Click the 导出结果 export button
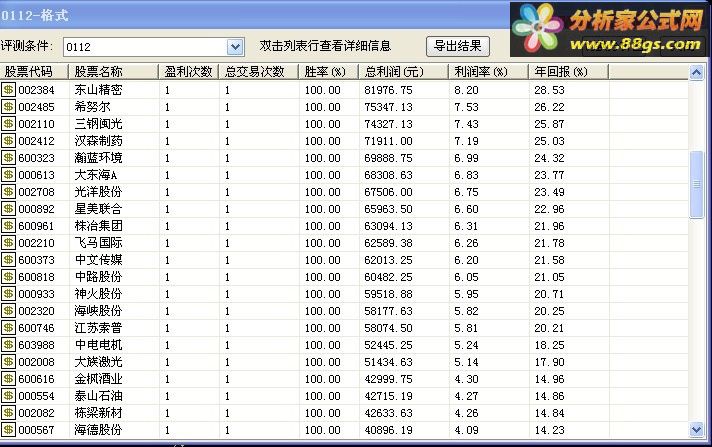This screenshot has height=447, width=712. [458, 46]
